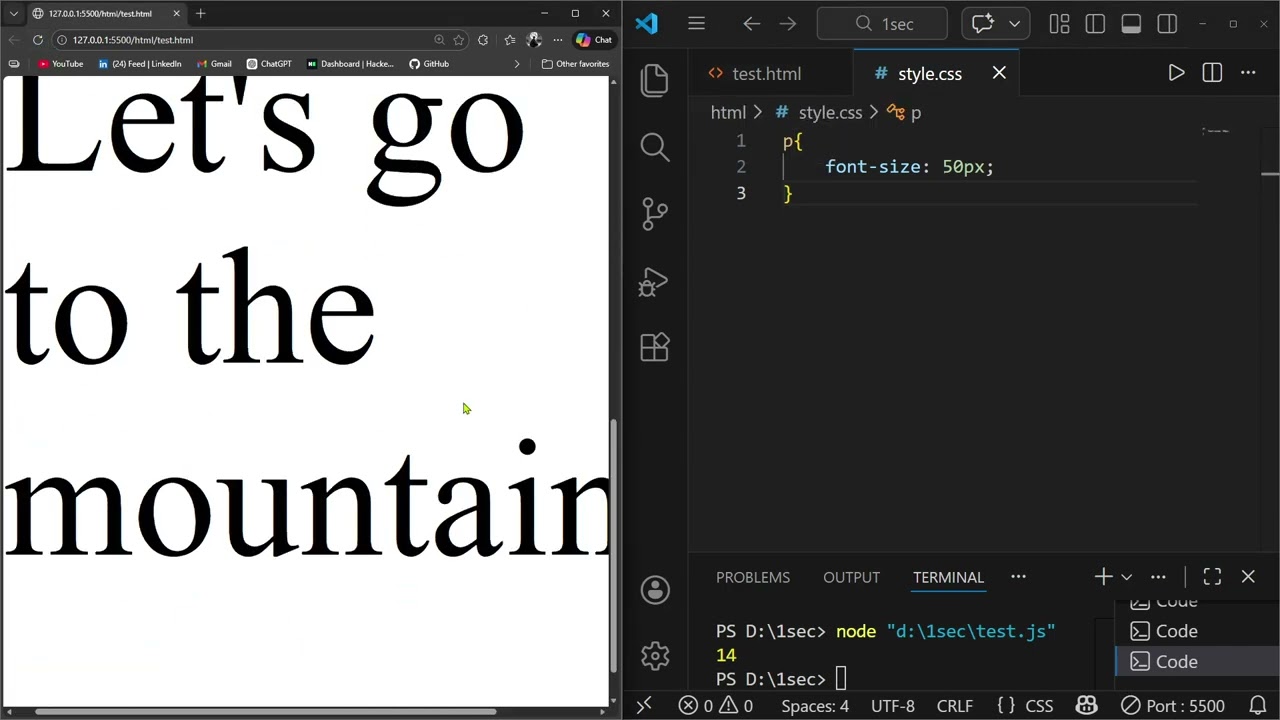Open a new browser tab
The height and width of the screenshot is (720, 1280).
pyautogui.click(x=200, y=14)
